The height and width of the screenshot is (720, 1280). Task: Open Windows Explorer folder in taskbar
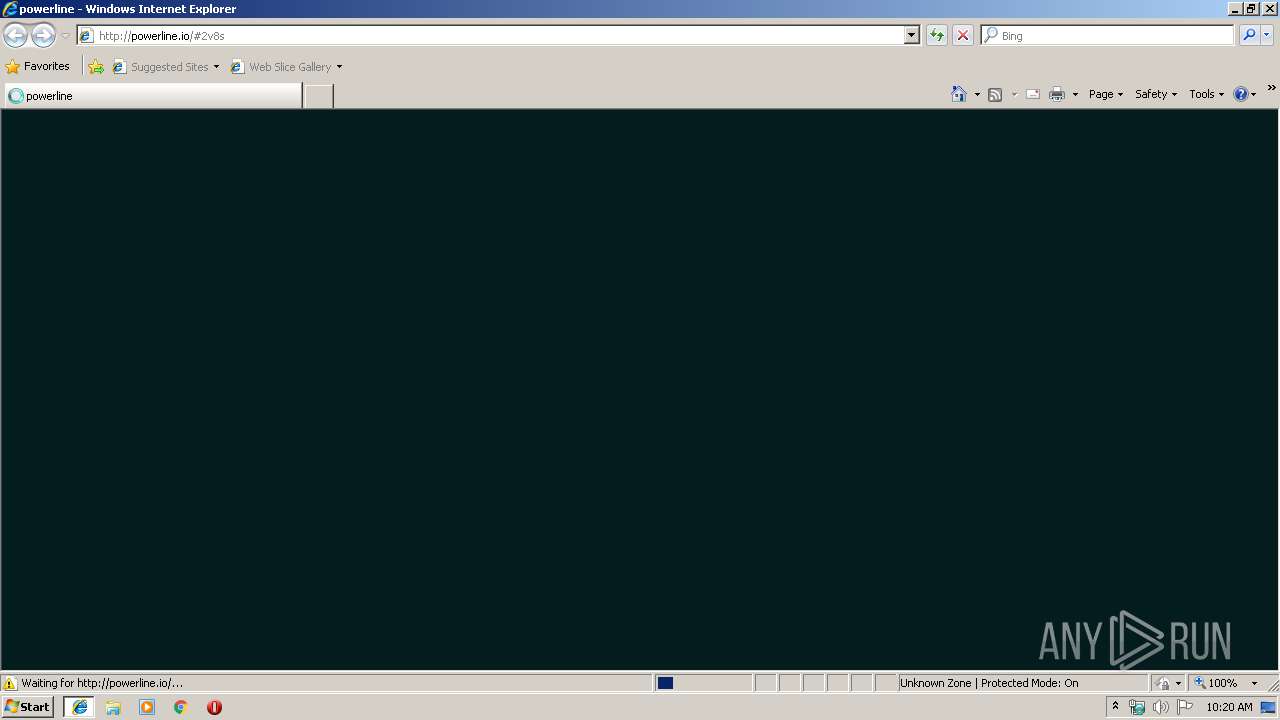tap(113, 707)
